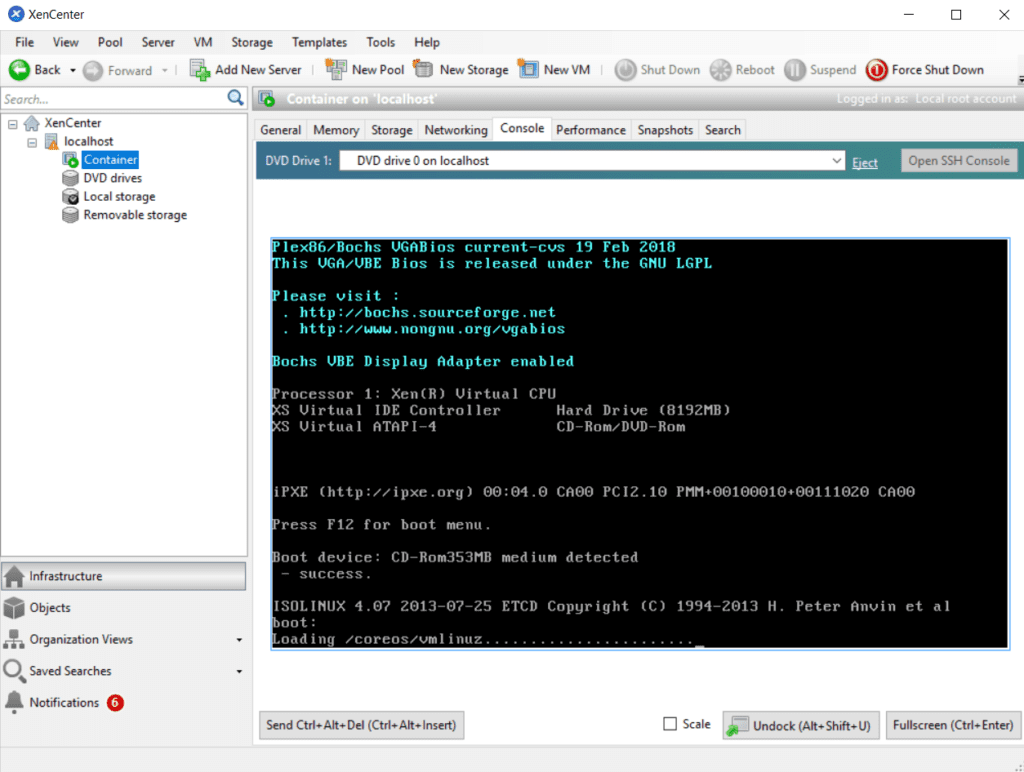Viewport: 1024px width, 772px height.
Task: Open Notifications showing 6 alerts
Action: click(x=64, y=702)
